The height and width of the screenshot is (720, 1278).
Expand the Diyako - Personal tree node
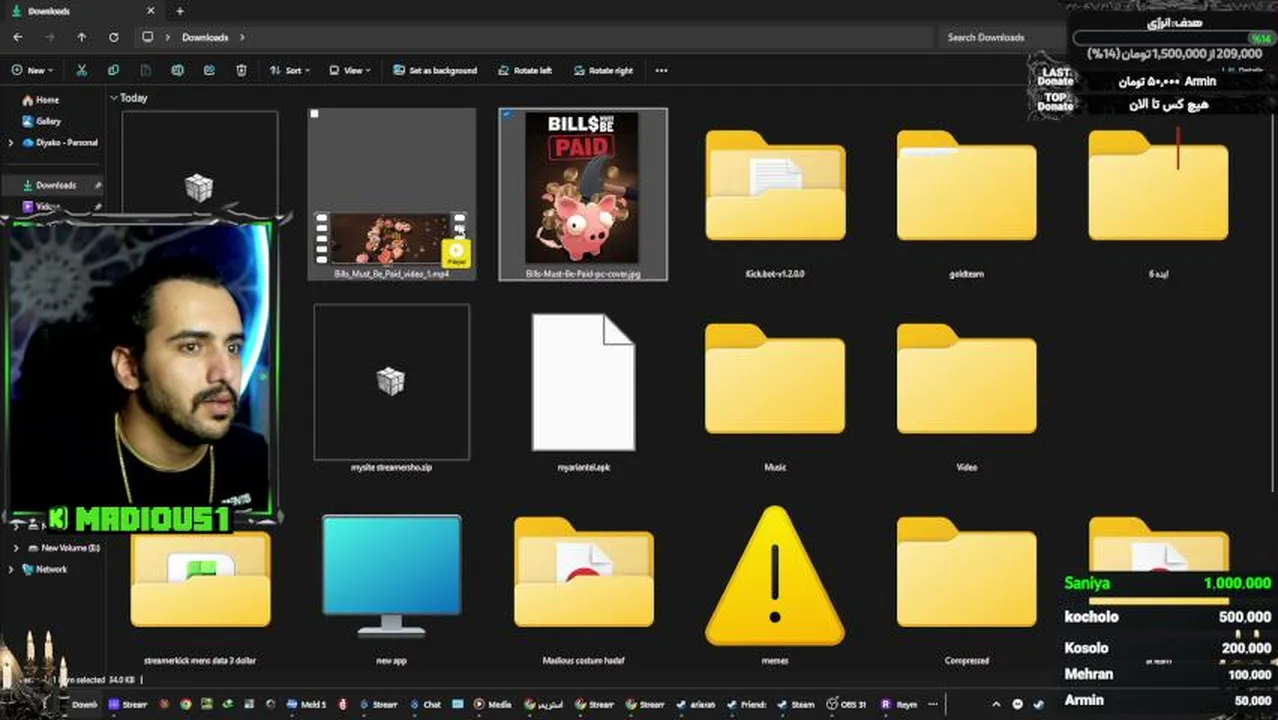(10, 143)
